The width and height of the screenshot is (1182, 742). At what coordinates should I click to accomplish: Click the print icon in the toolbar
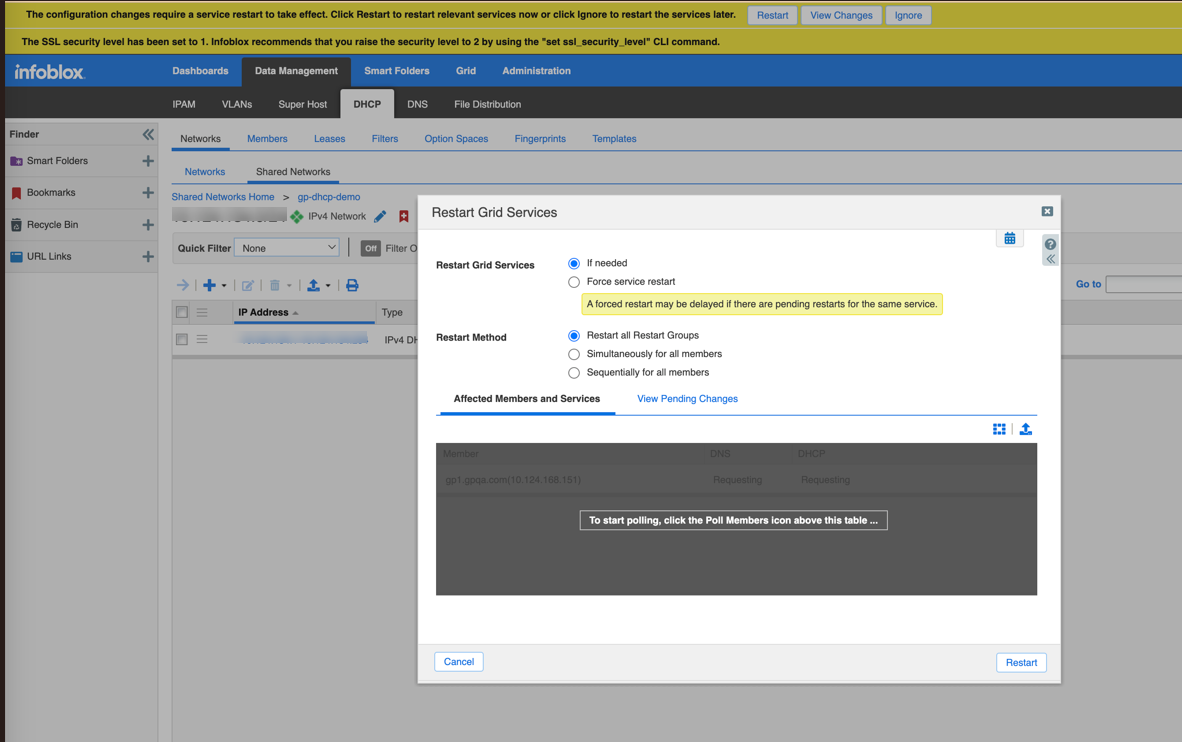tap(352, 285)
